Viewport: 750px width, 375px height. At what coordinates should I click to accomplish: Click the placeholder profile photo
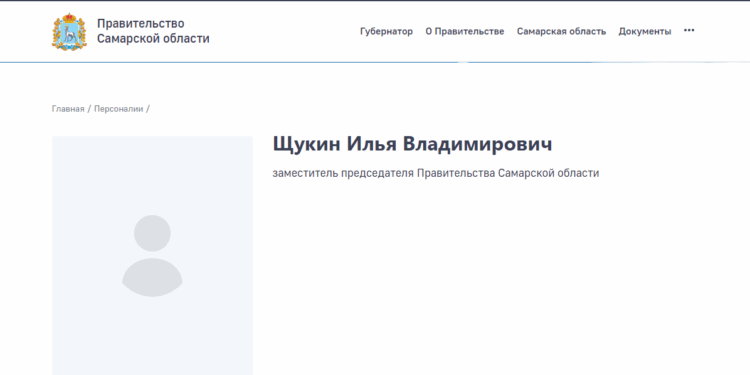tap(152, 255)
